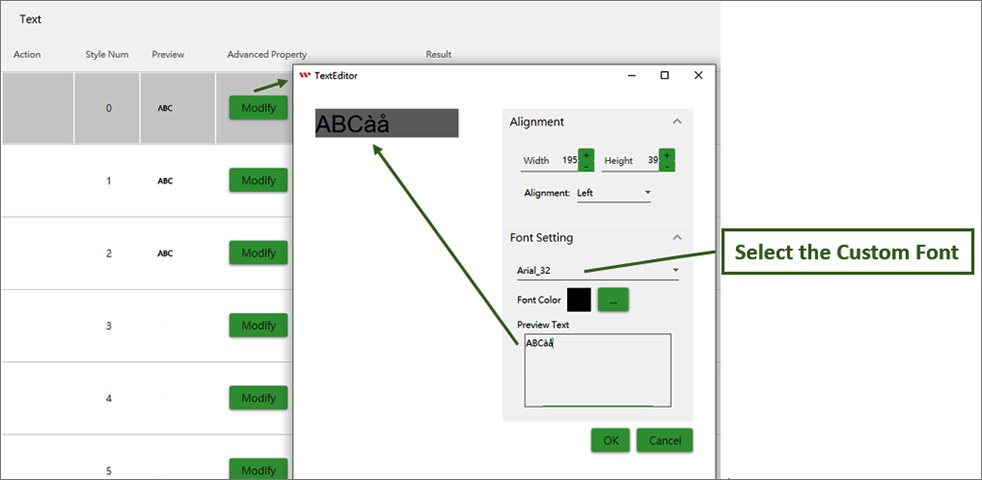Click the Text section heading

tap(30, 19)
